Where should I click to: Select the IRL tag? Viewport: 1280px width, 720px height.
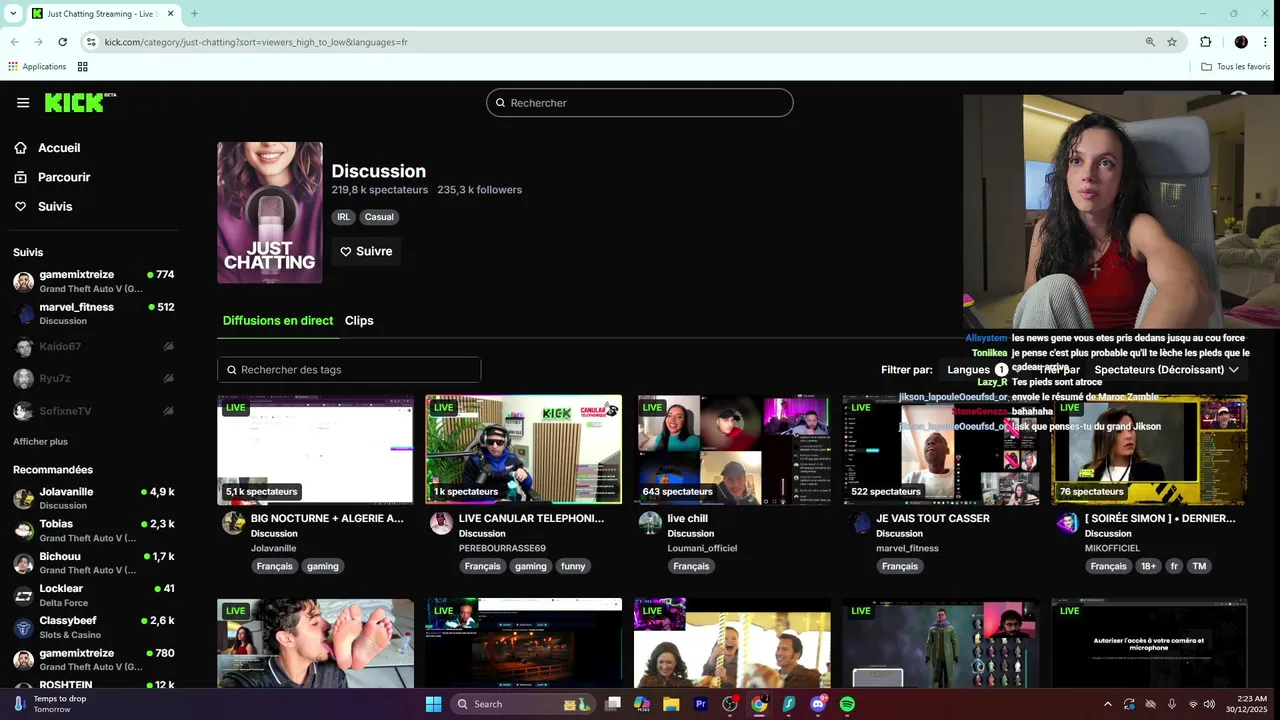coord(343,217)
